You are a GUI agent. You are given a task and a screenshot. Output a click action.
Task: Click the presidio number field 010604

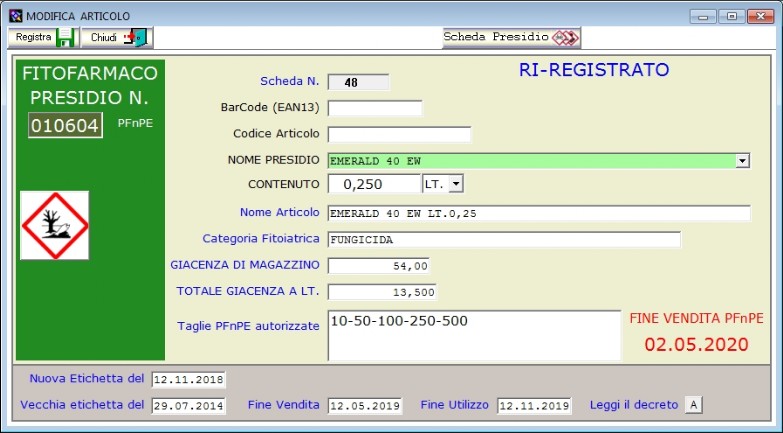pos(65,125)
